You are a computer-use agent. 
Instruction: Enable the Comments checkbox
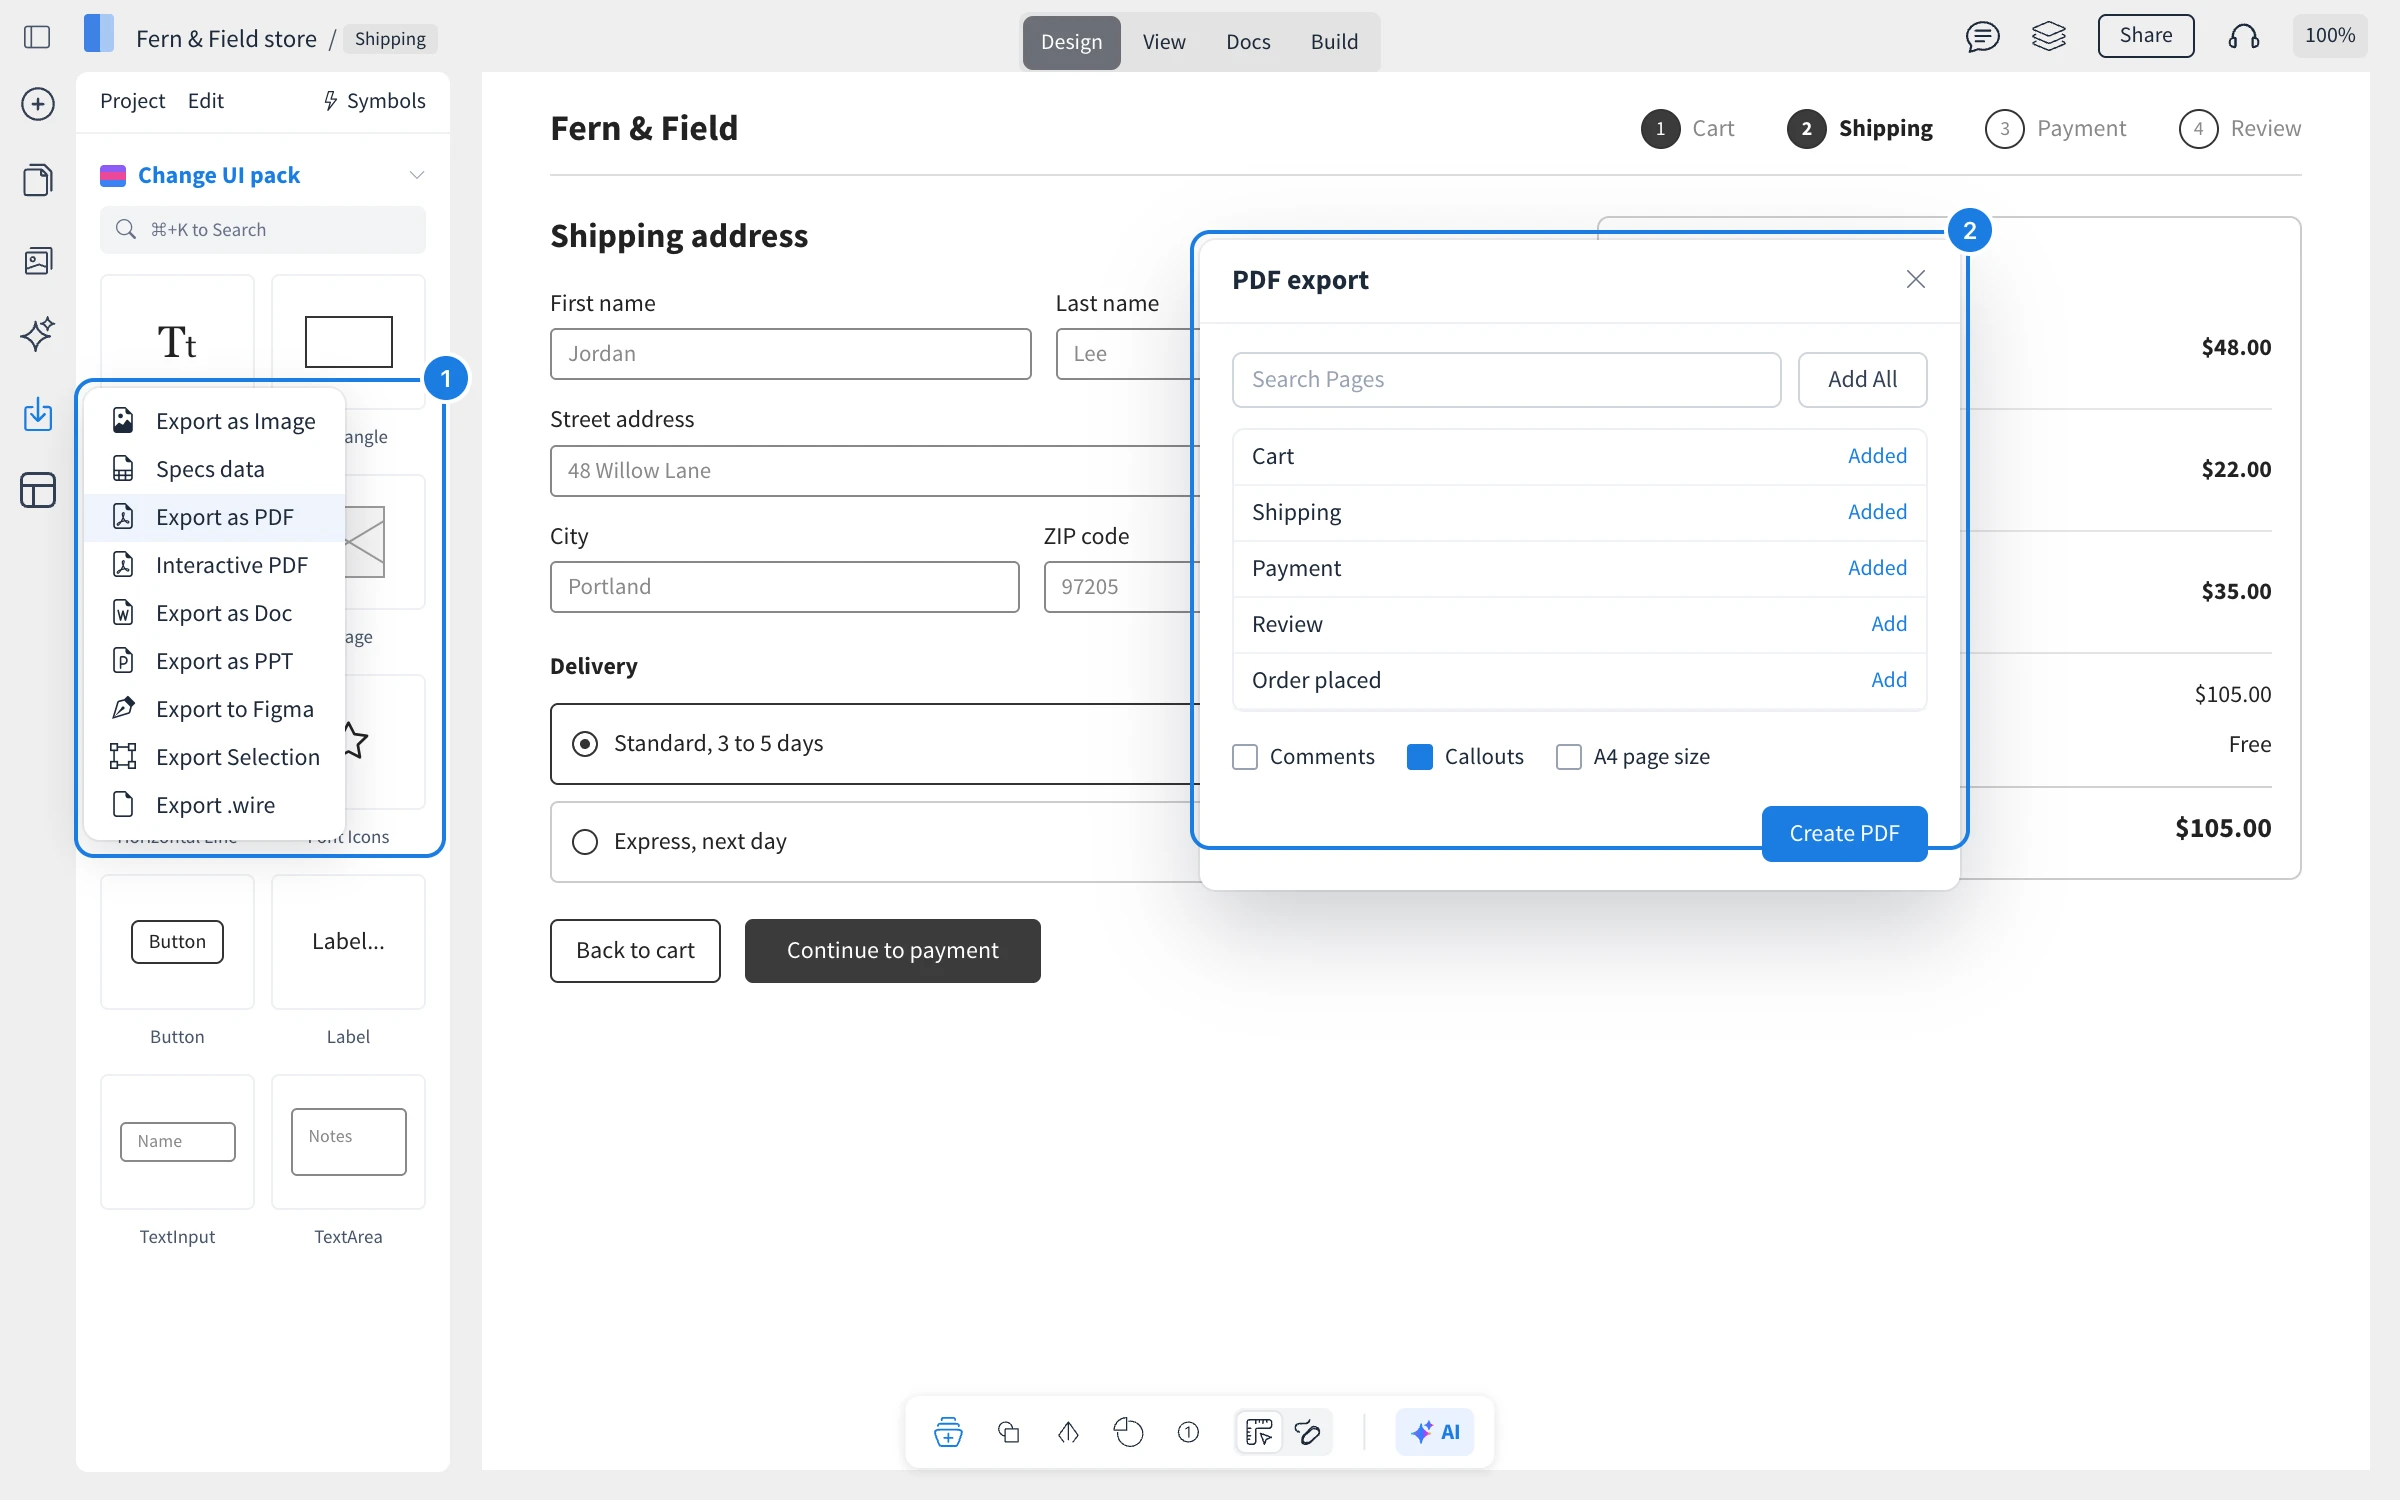point(1245,757)
